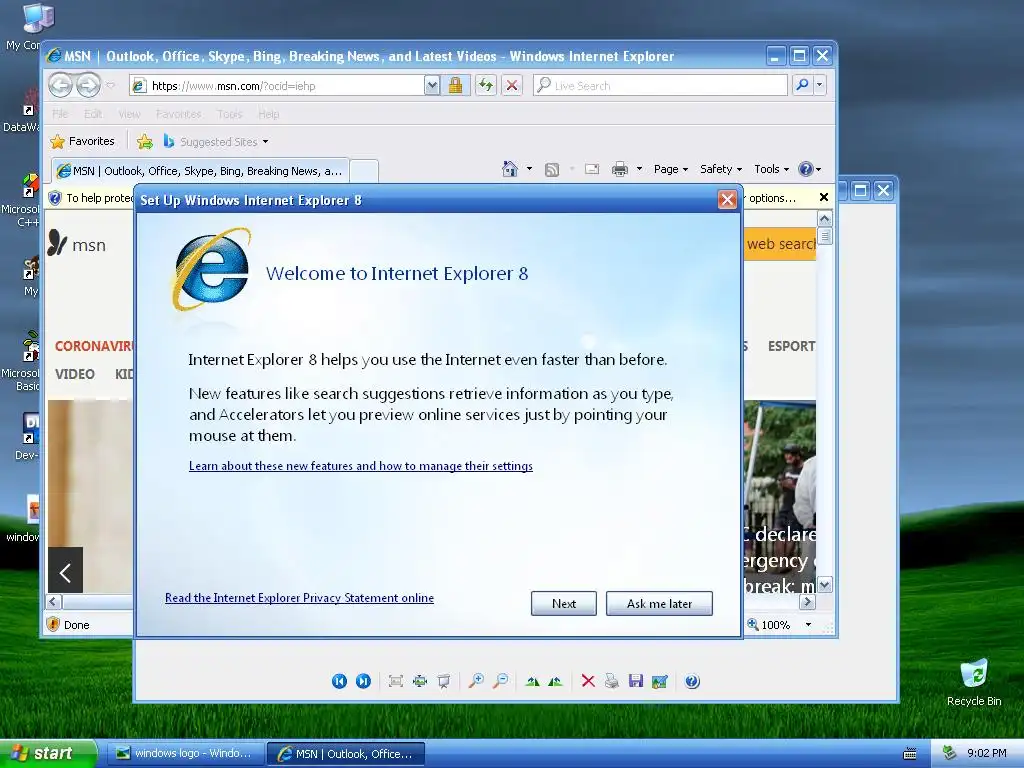Go to next image in picture viewer
Image resolution: width=1024 pixels, height=768 pixels.
[363, 681]
